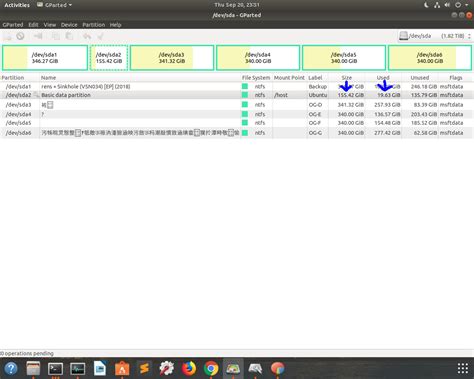Click the ntfs color square in /dev/sda1 row

[245, 86]
